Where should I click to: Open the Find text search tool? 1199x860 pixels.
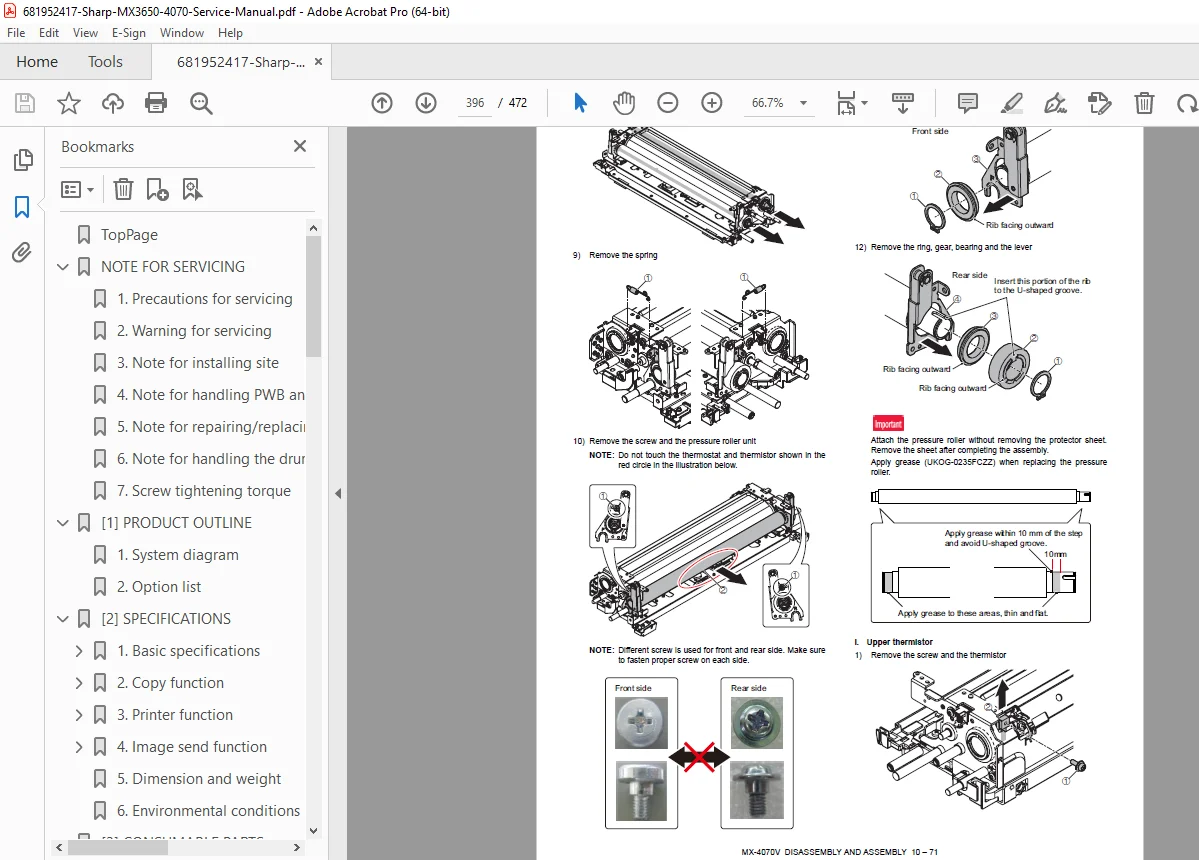[x=201, y=102]
